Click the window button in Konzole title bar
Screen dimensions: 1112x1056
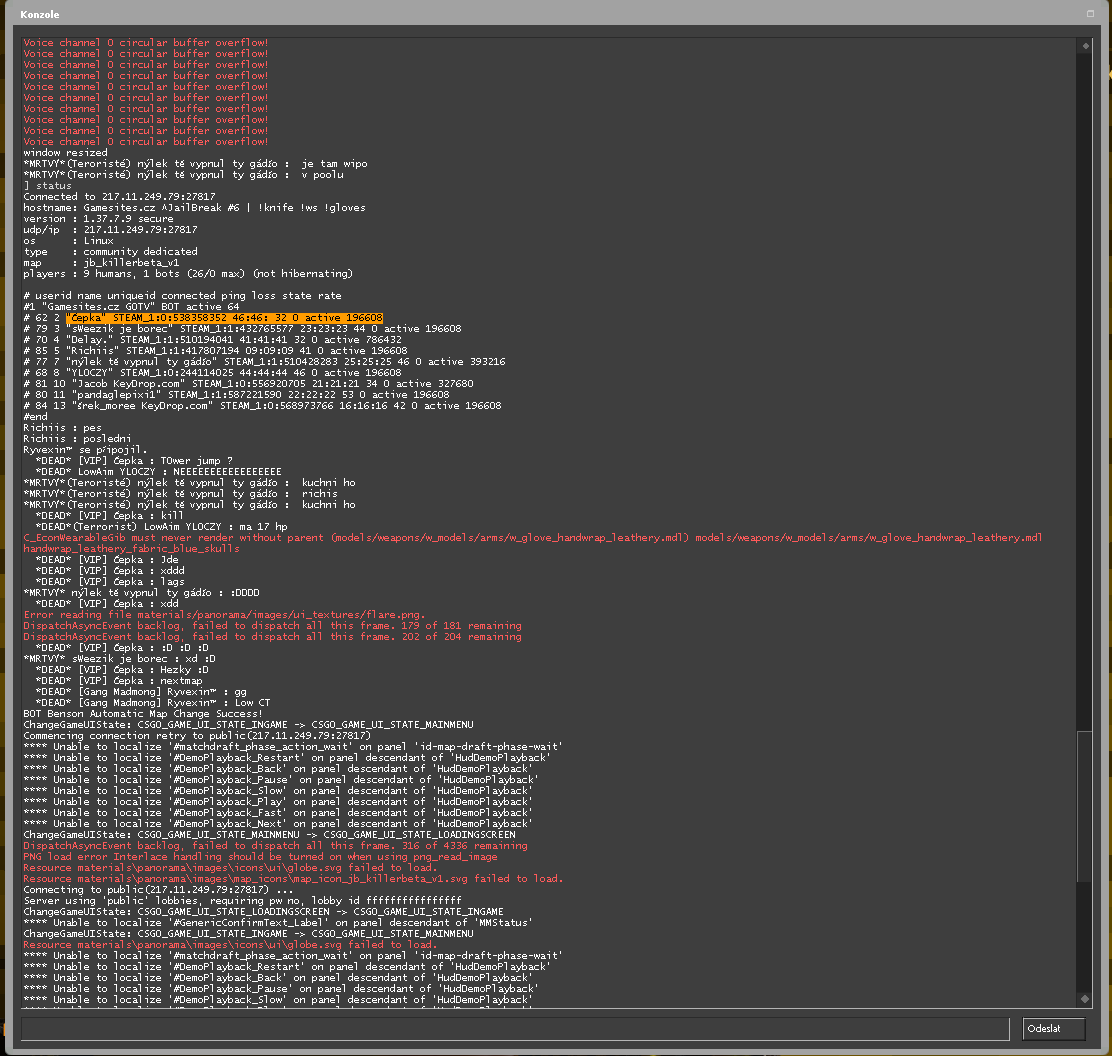pyautogui.click(x=1091, y=14)
